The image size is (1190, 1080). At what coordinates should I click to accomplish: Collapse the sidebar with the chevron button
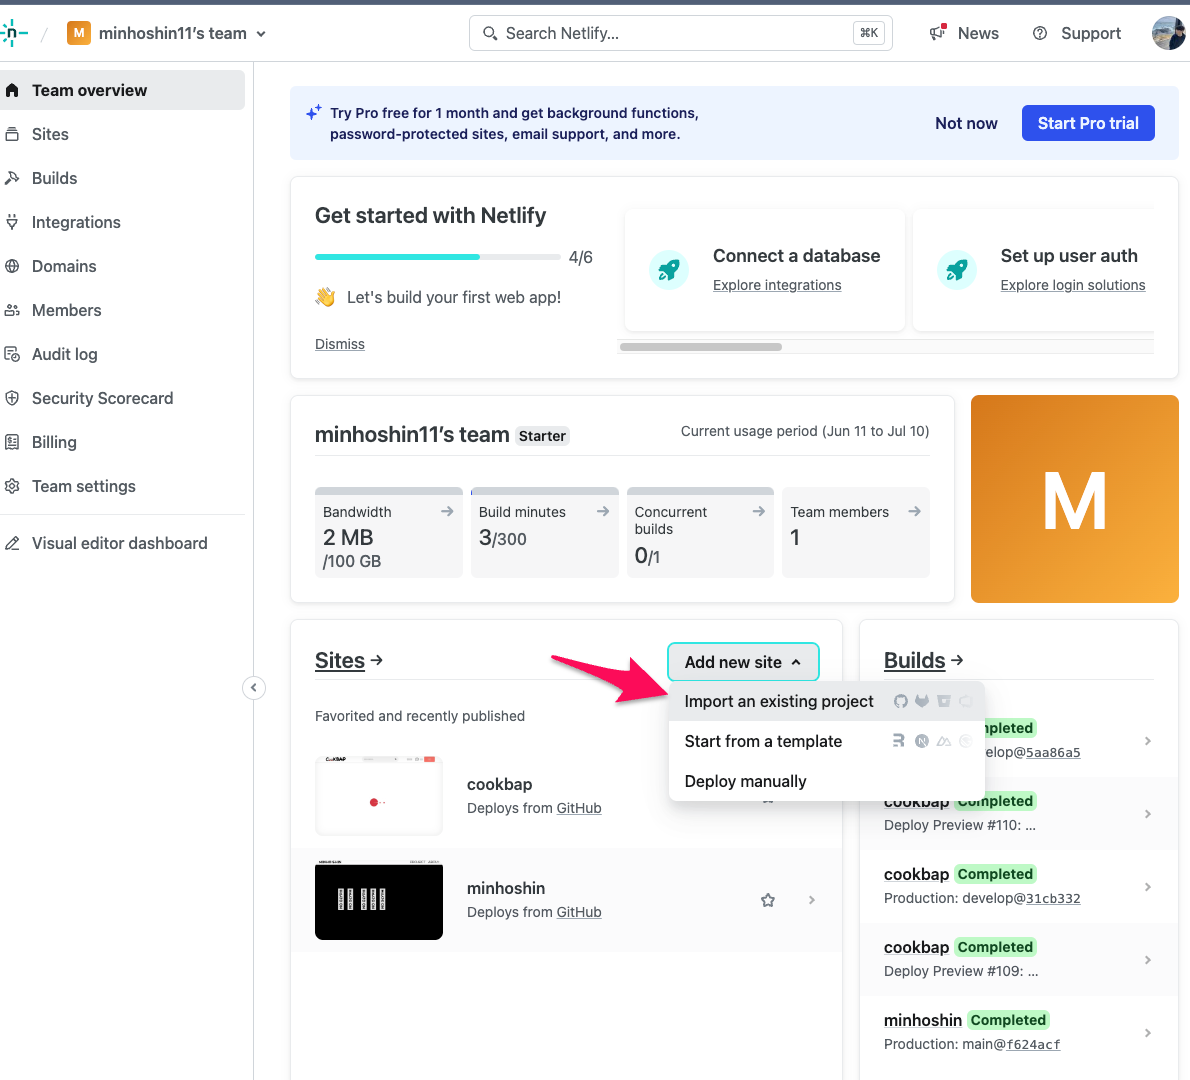(253, 688)
